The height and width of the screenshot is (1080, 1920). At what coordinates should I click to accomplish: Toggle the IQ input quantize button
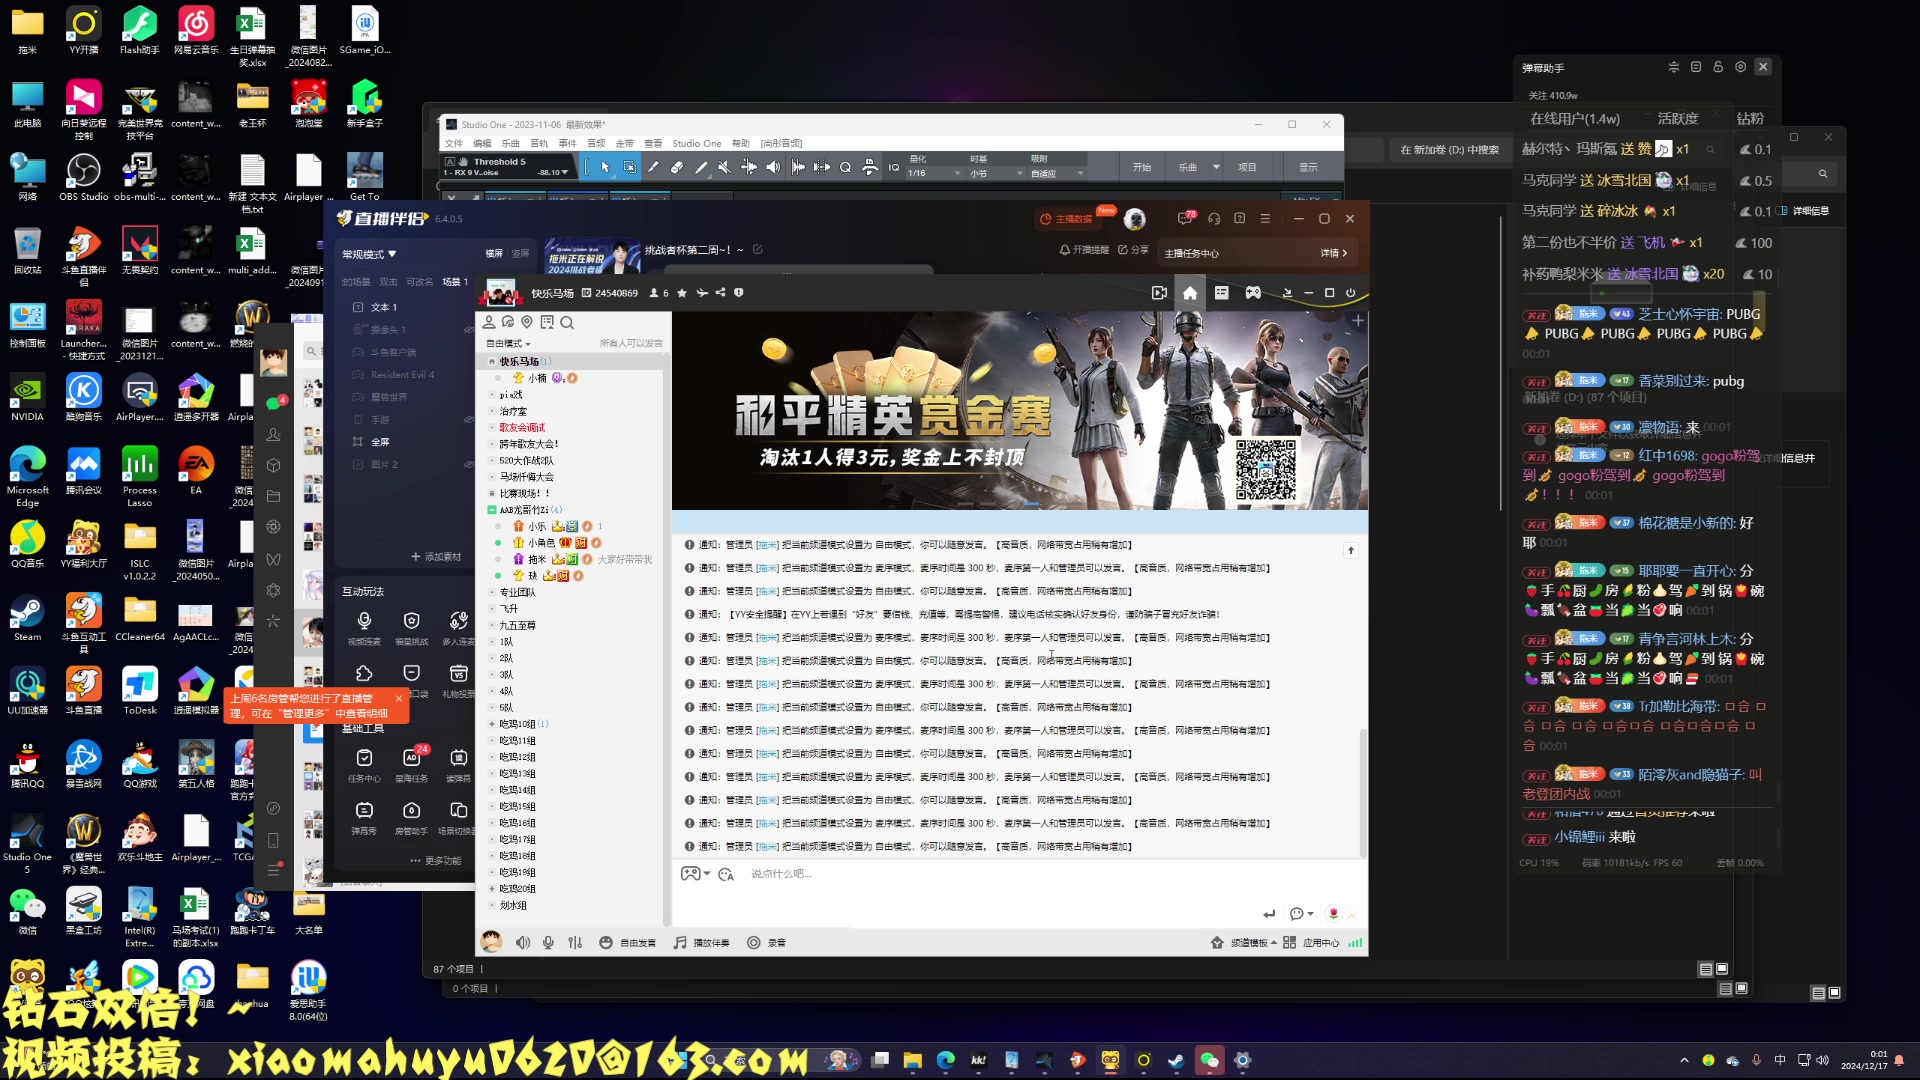point(894,167)
